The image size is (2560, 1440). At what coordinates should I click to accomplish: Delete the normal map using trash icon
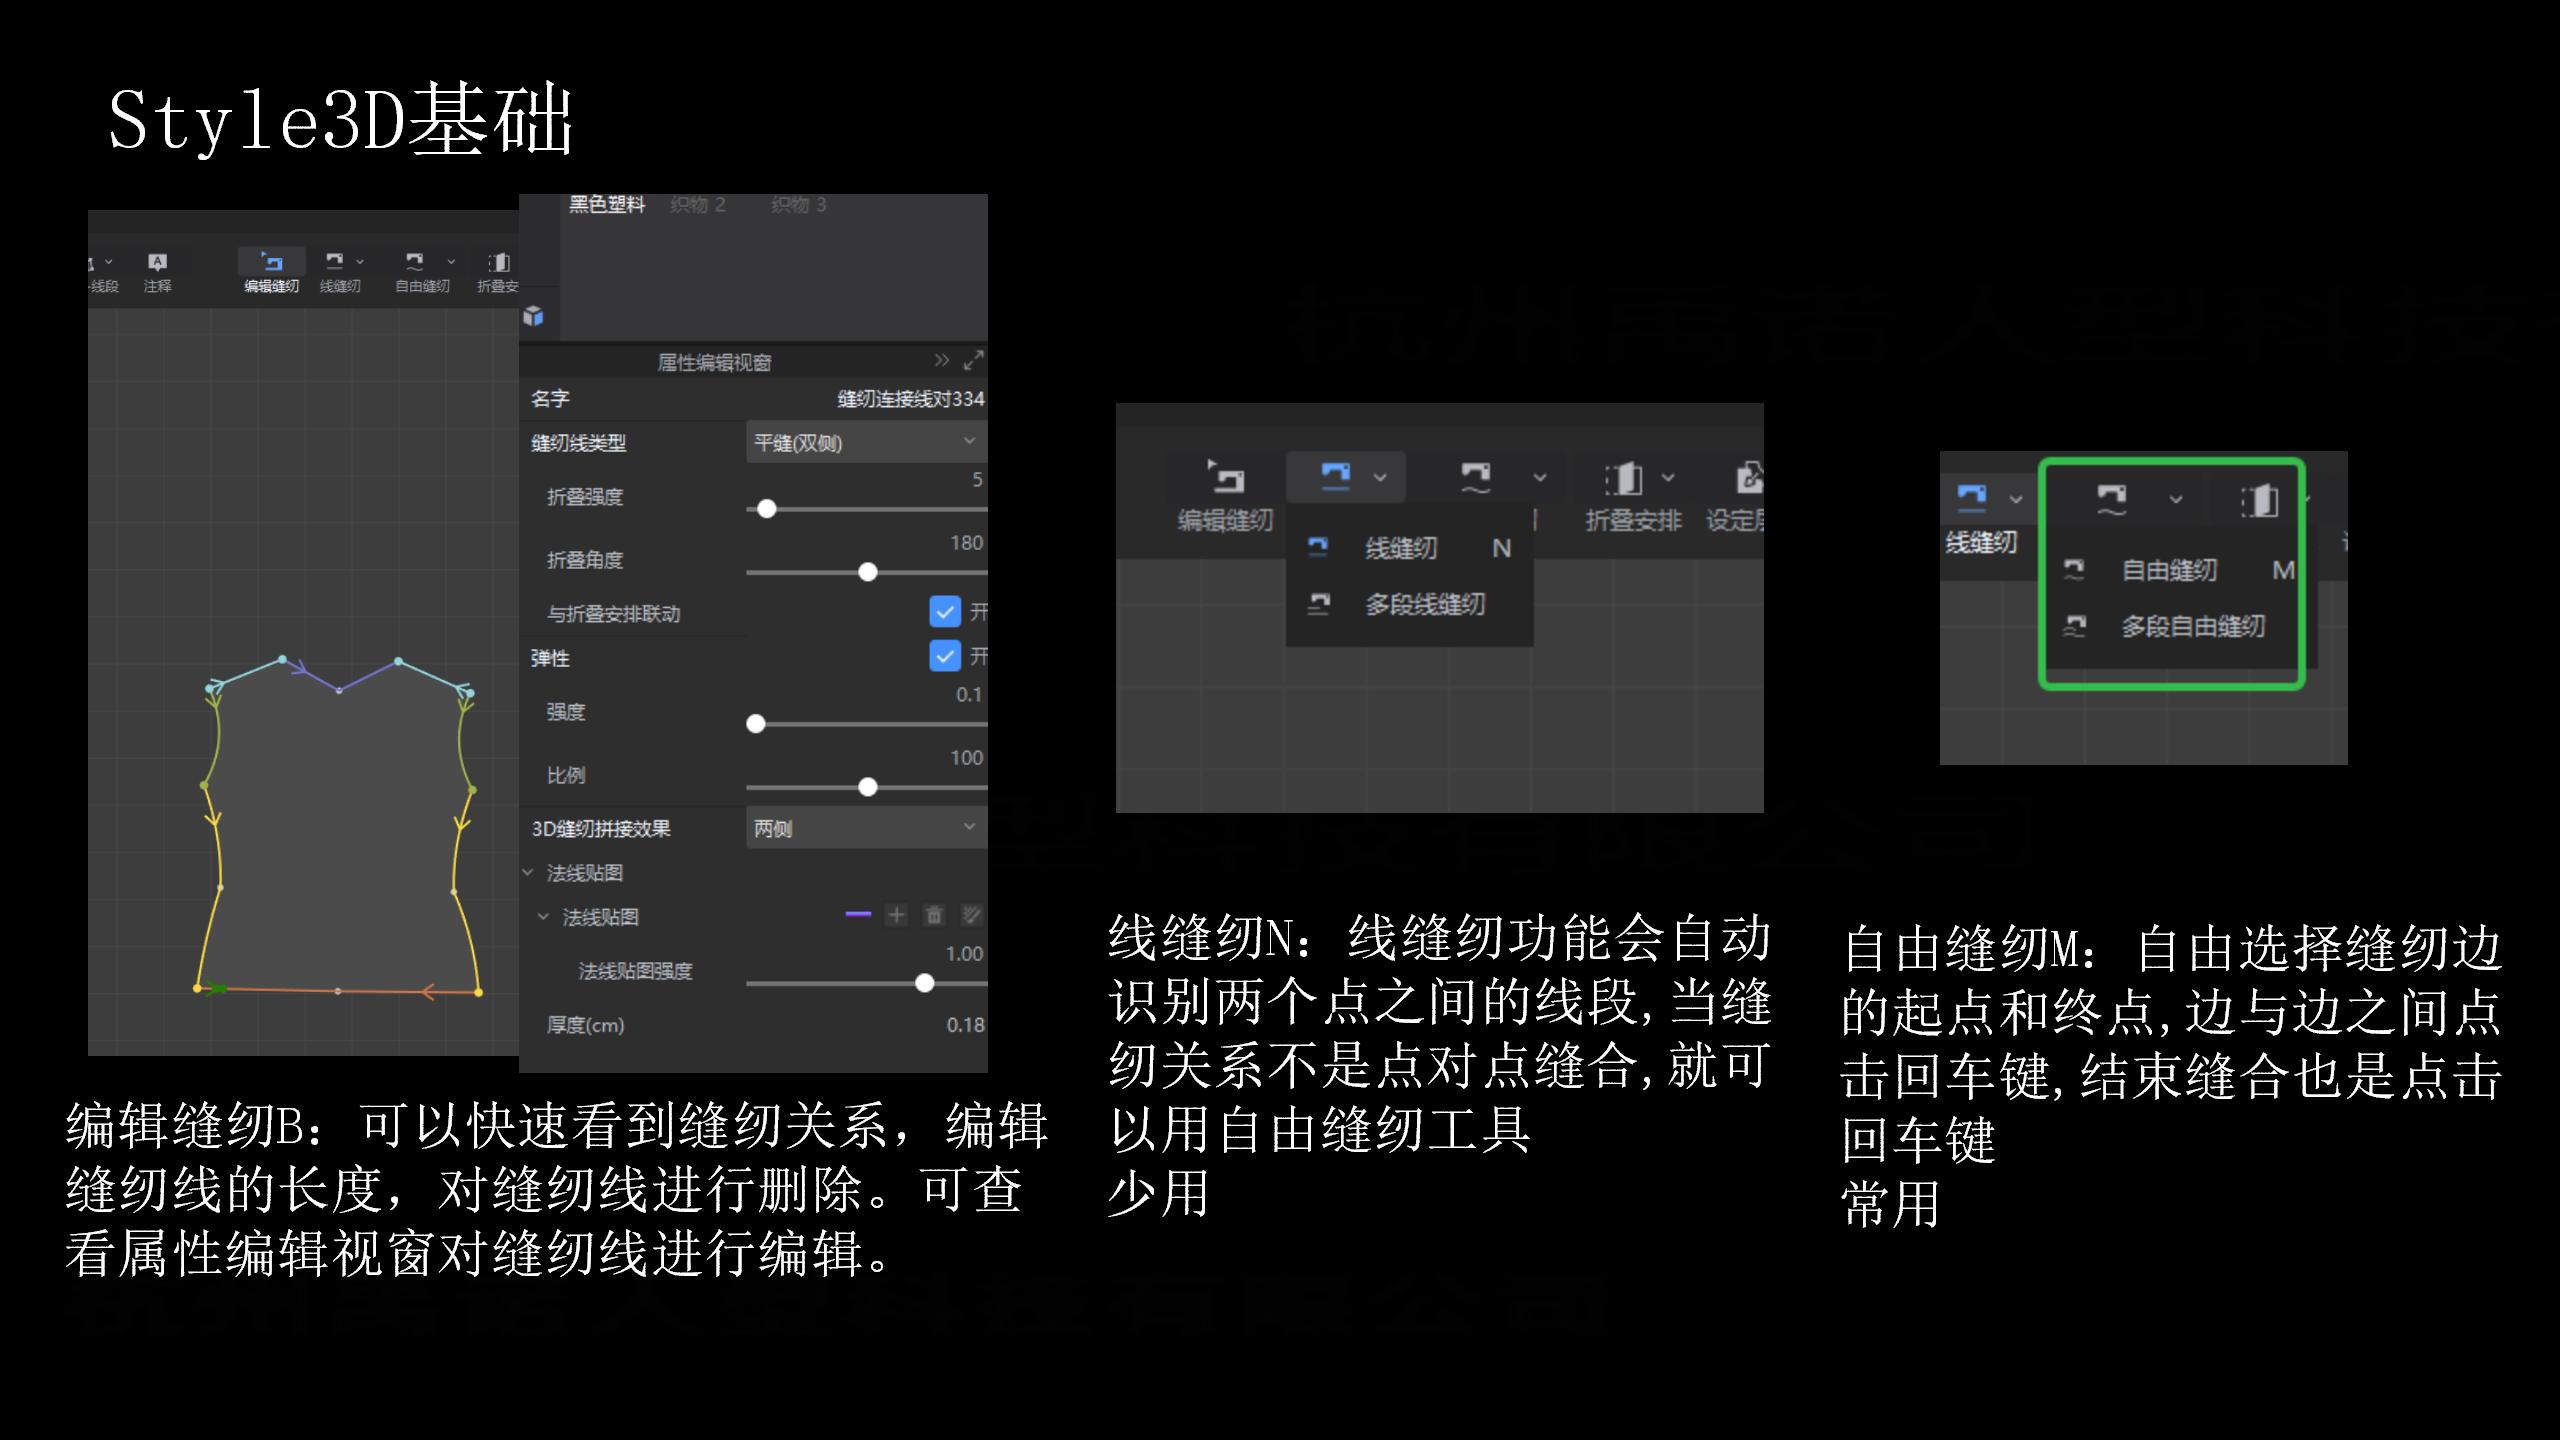click(934, 915)
